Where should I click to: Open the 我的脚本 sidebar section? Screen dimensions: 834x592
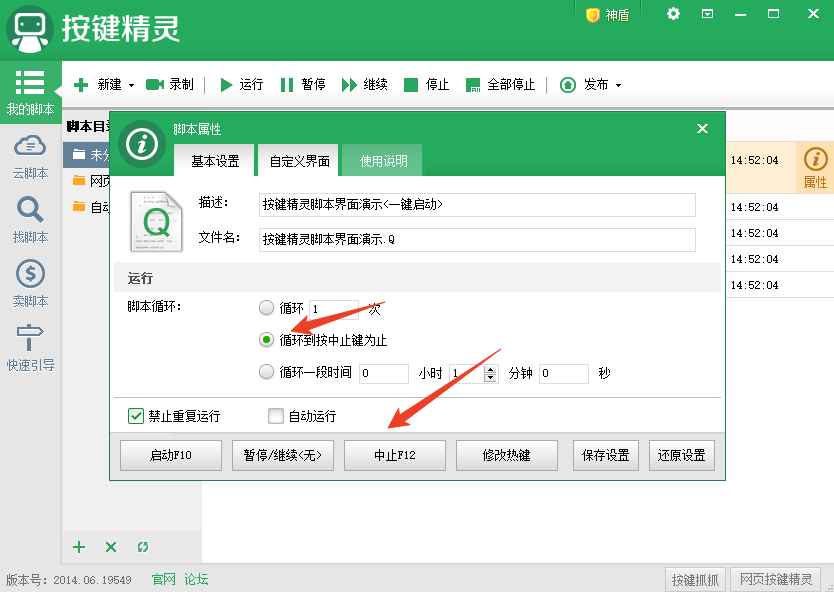click(x=30, y=92)
